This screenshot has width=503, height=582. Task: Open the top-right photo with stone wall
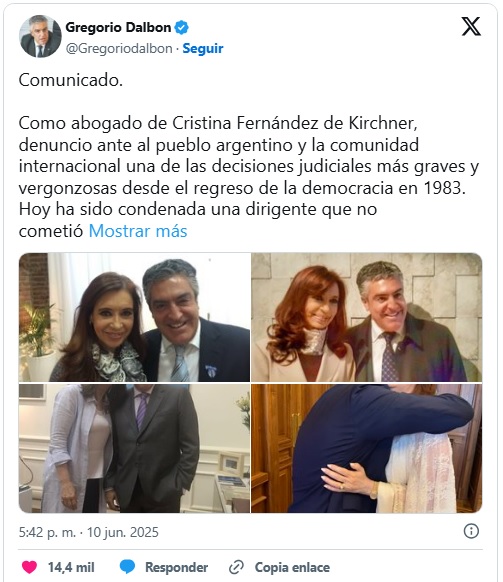click(367, 317)
